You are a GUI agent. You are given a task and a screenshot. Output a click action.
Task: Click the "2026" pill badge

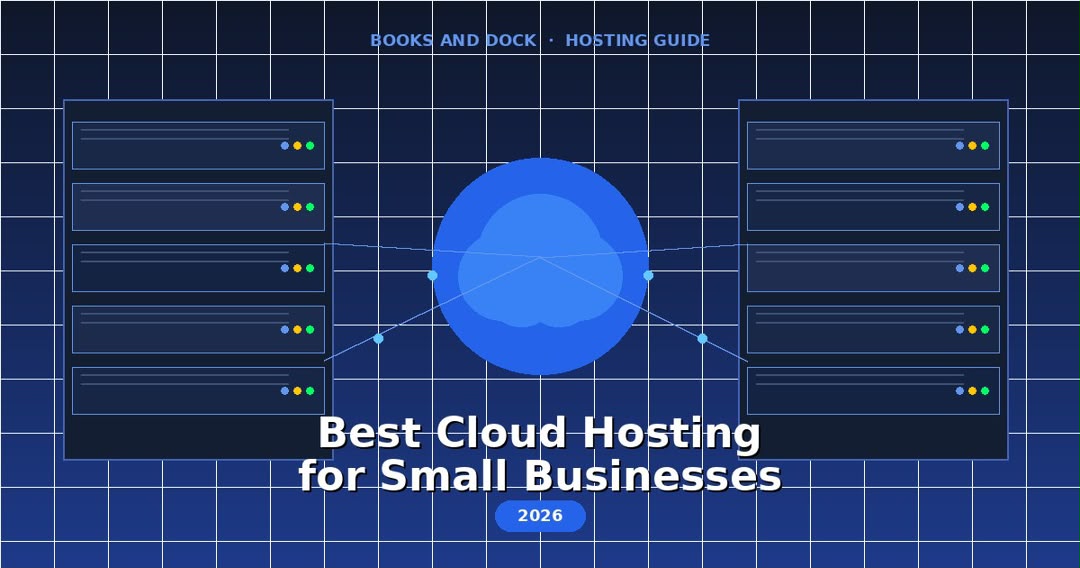540,516
